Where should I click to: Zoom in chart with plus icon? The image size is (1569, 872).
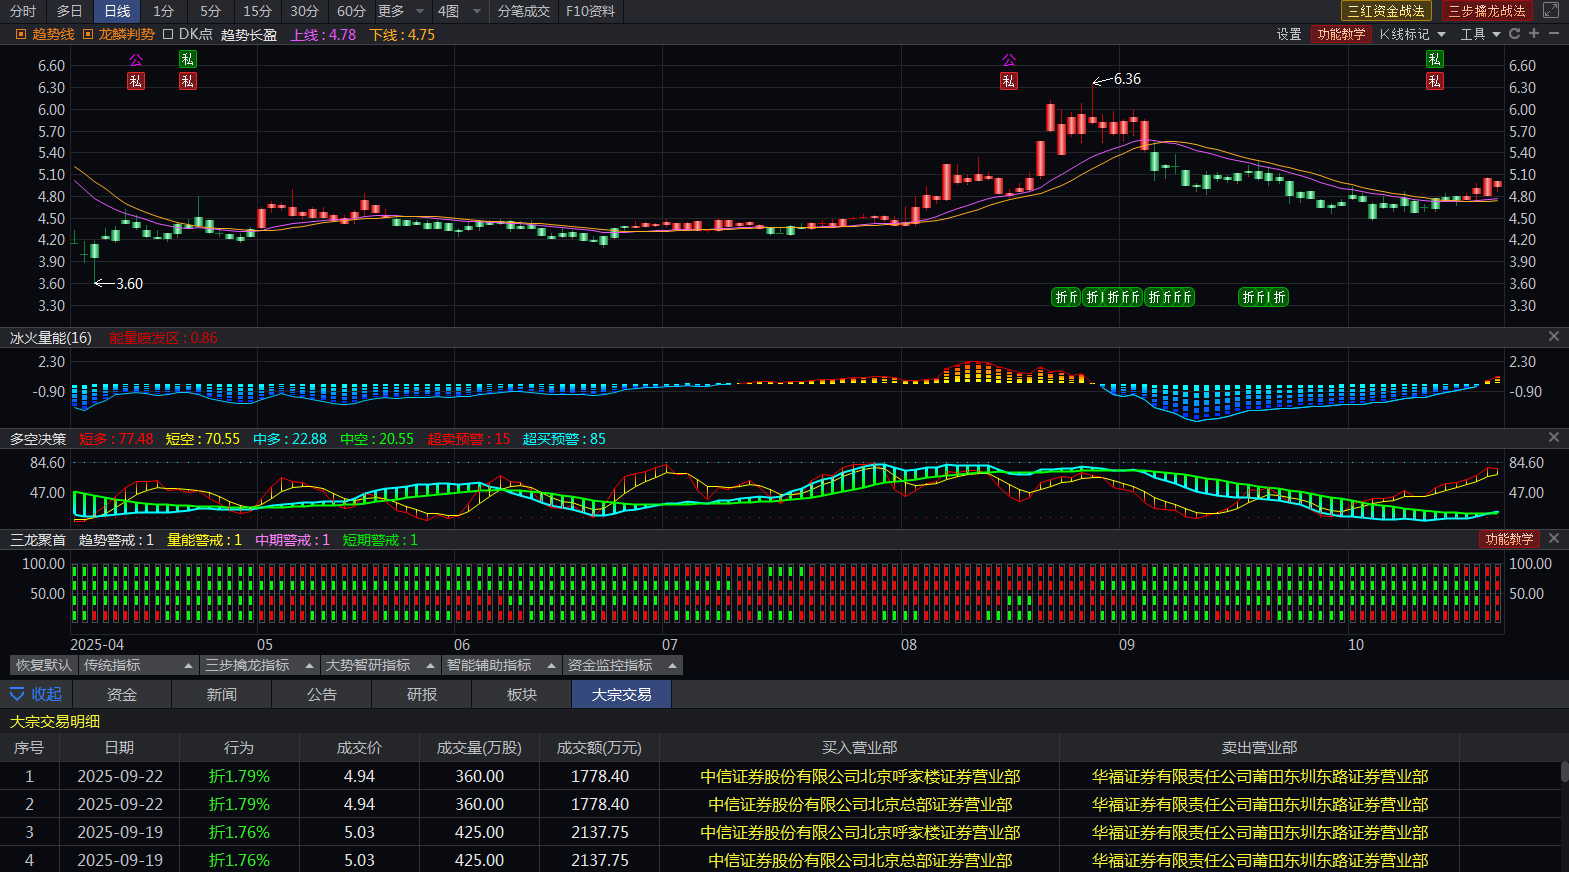coord(1534,34)
